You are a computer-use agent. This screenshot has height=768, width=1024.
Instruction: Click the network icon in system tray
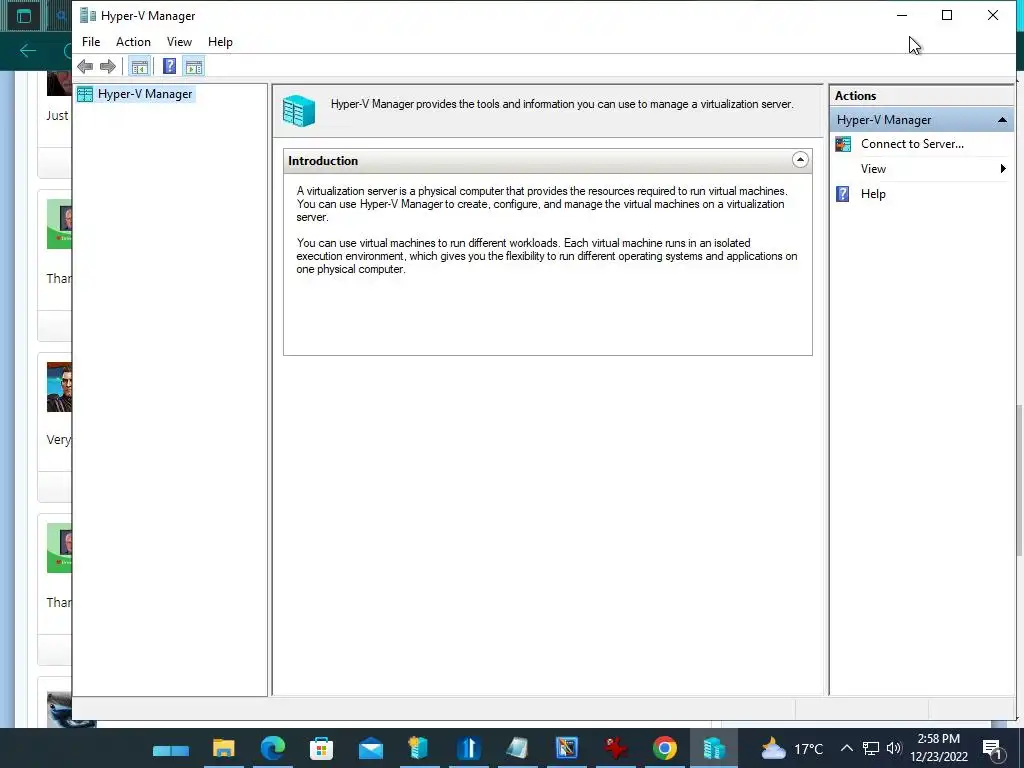point(871,748)
